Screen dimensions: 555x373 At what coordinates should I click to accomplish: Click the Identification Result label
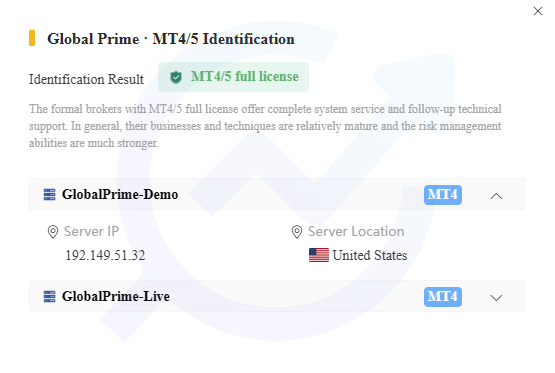click(x=86, y=79)
